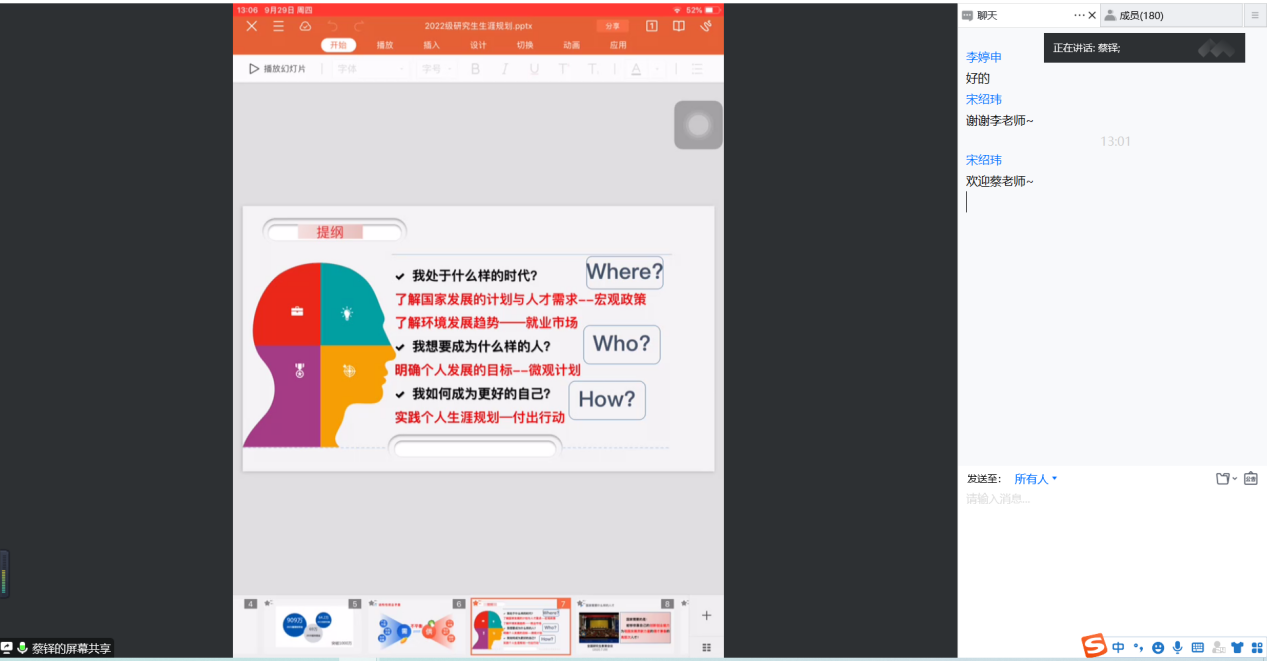The height and width of the screenshot is (661, 1267).
Task: Click the 分享 share button
Action: click(612, 26)
